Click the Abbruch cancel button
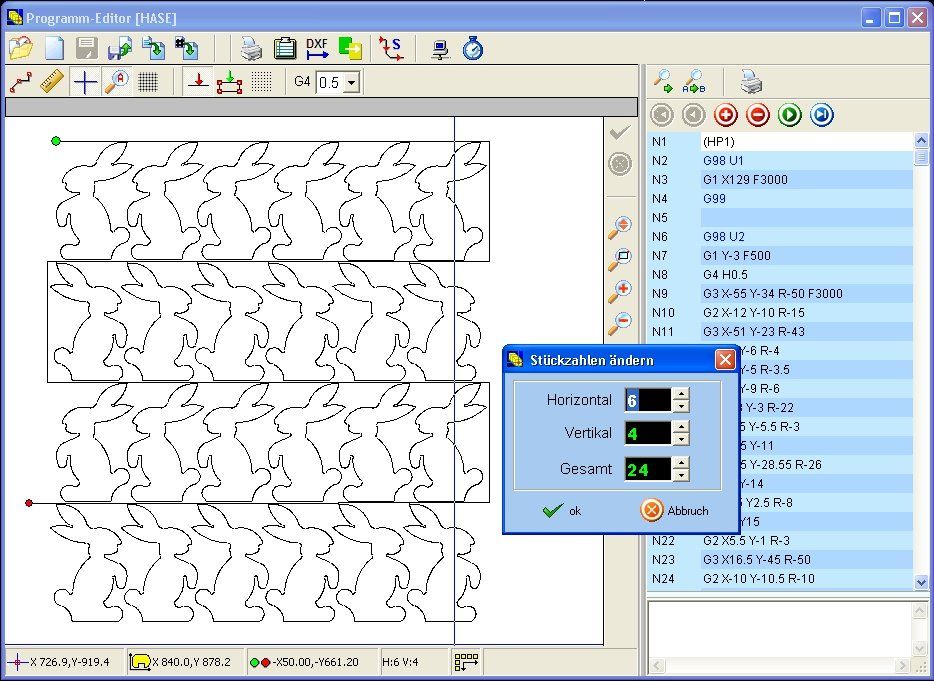 [675, 510]
